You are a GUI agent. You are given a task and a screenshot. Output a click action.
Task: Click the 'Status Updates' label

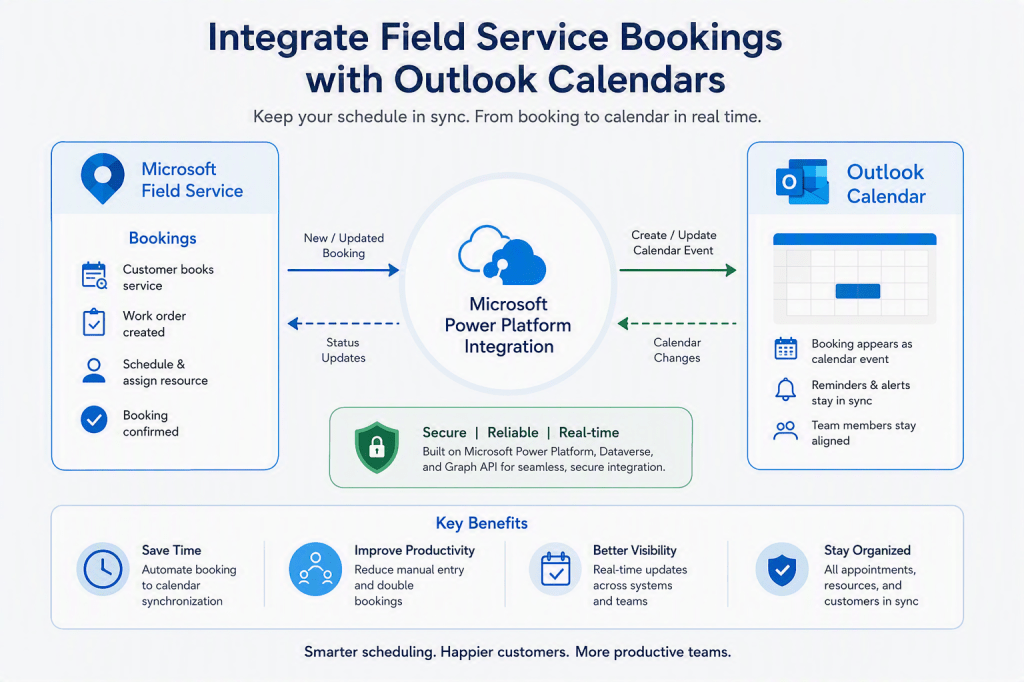[344, 350]
